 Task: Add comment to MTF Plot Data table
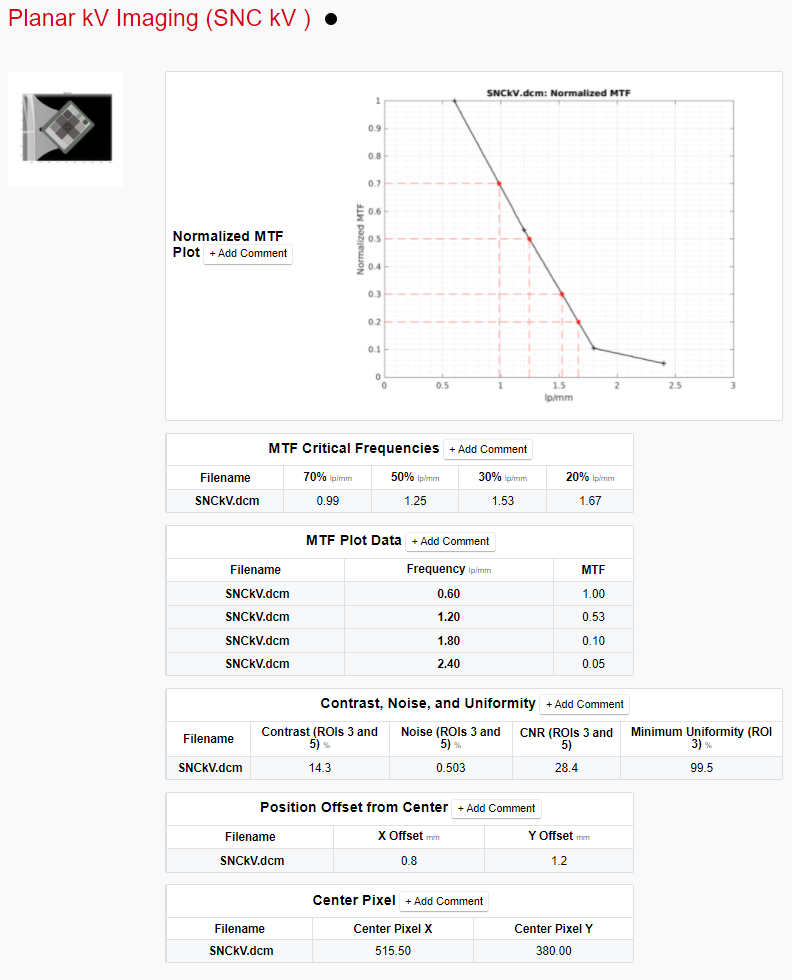pos(450,541)
